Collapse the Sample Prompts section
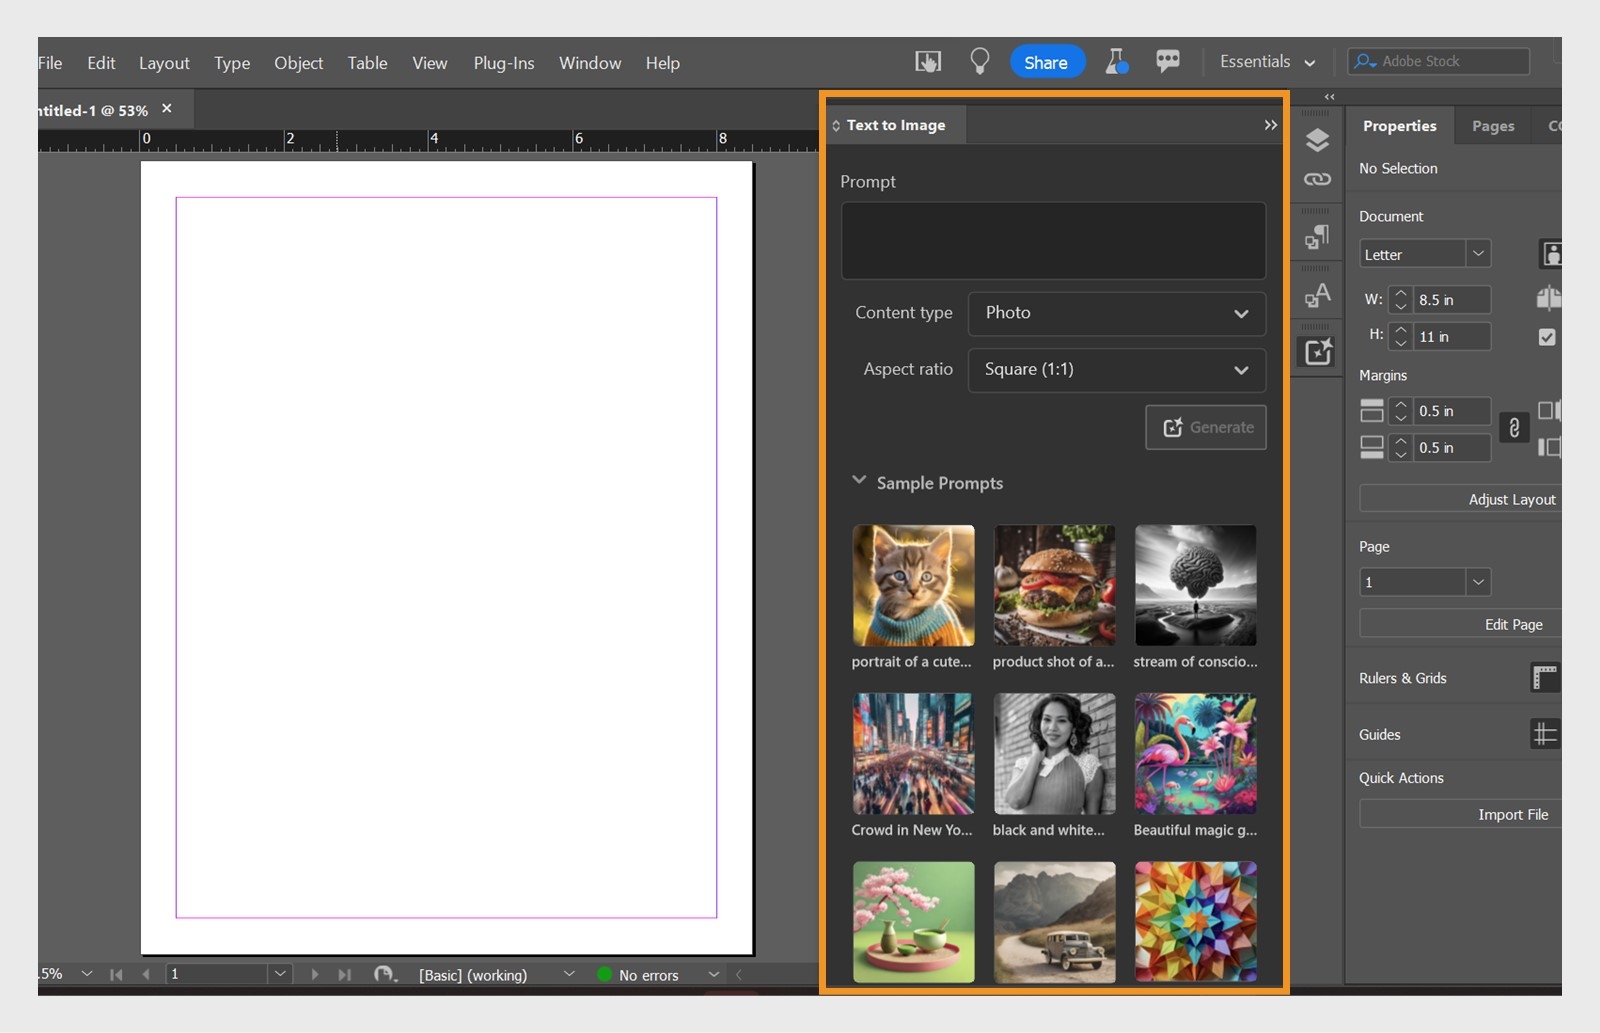 pos(860,482)
